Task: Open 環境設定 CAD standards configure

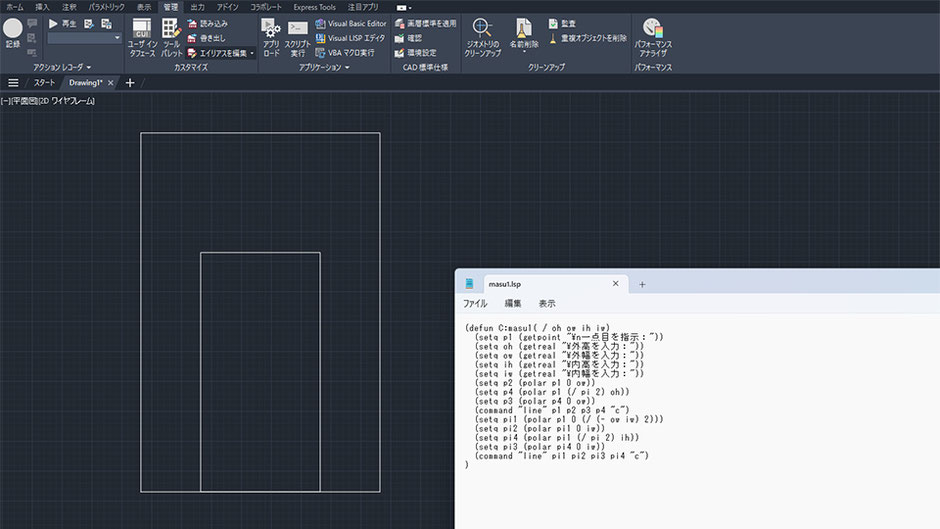Action: (415, 53)
